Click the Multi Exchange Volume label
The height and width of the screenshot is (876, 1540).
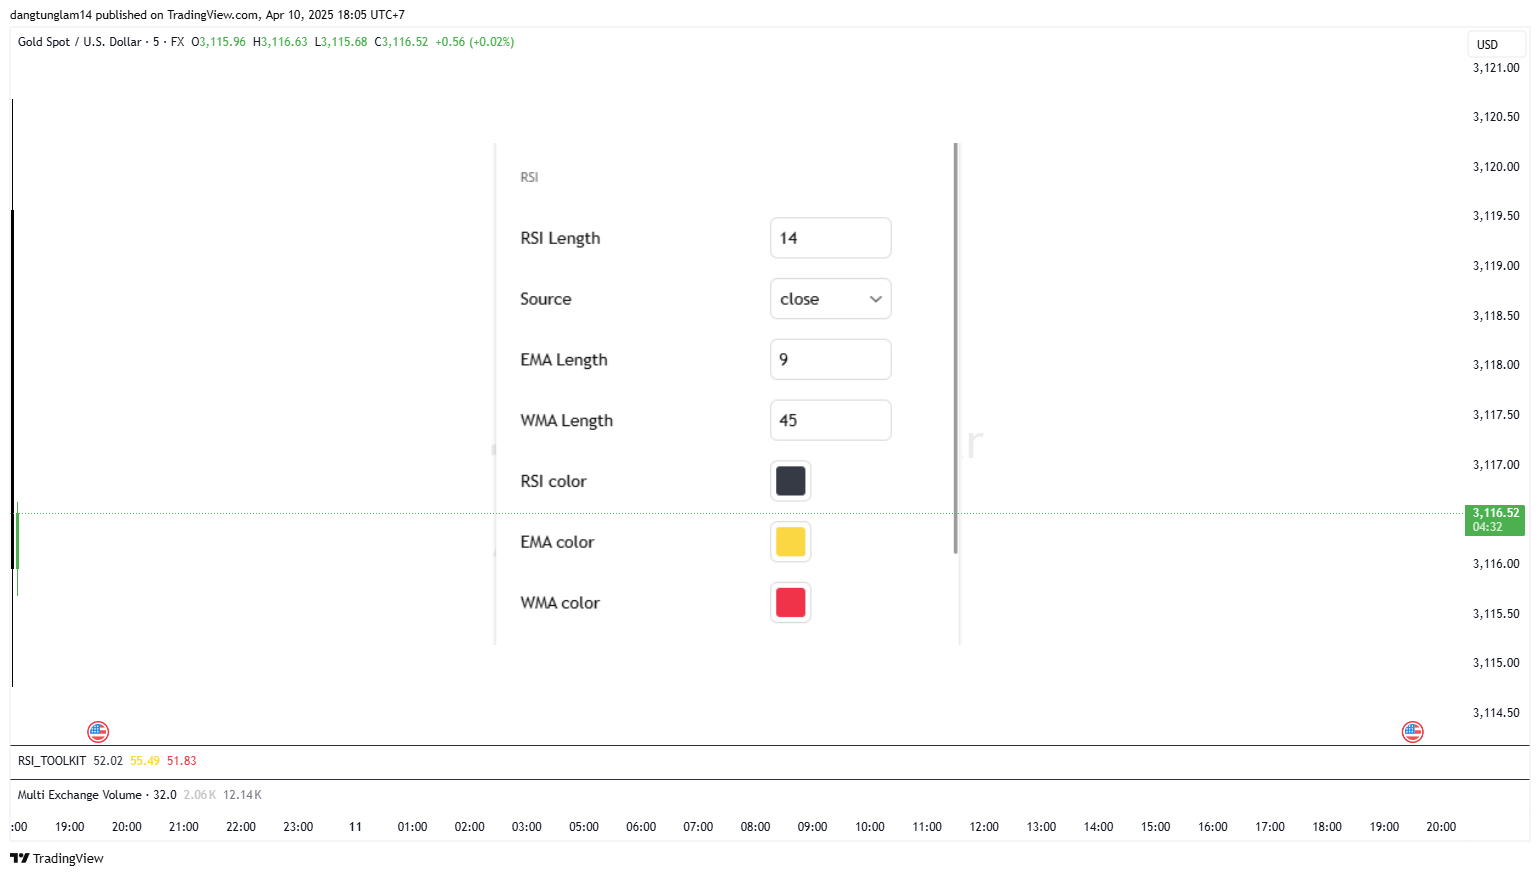pos(80,795)
